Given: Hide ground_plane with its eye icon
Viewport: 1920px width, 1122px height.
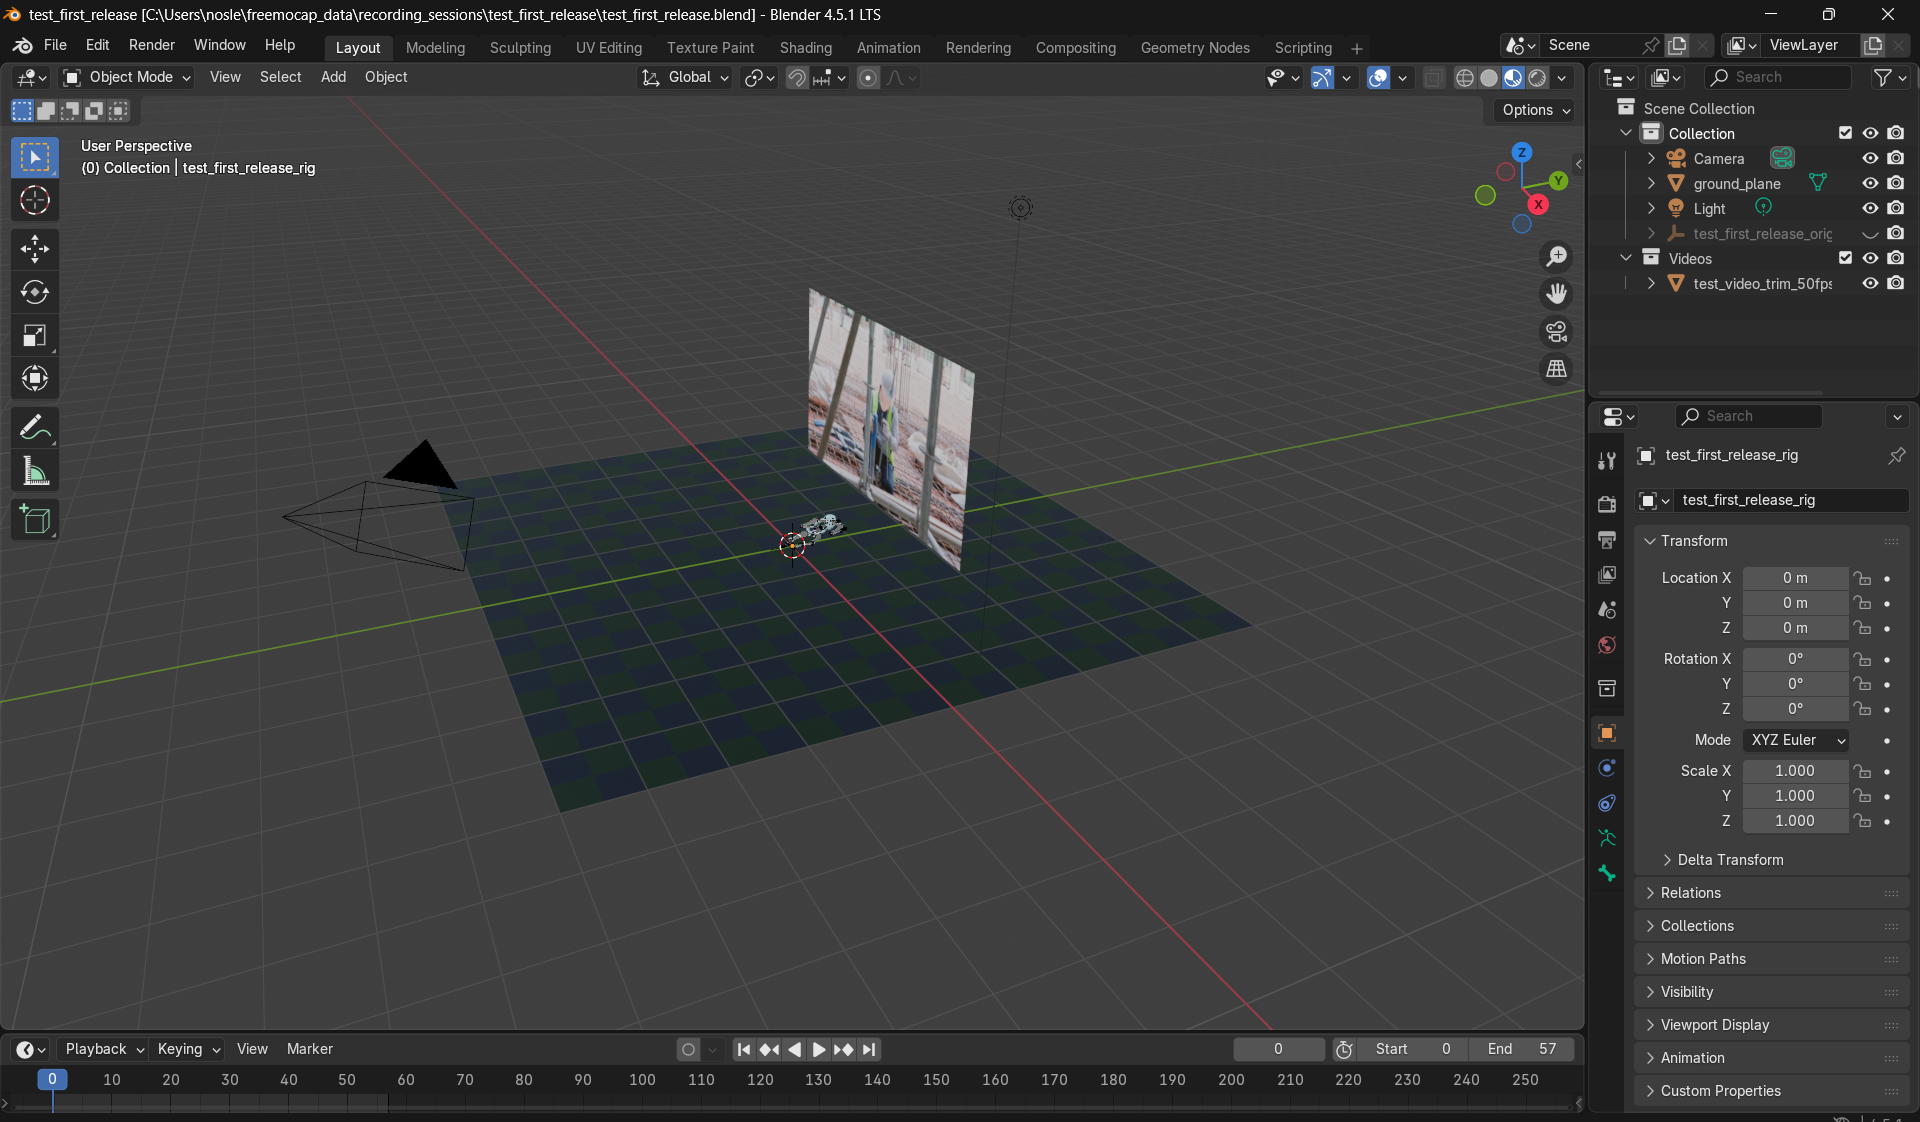Looking at the screenshot, I should (x=1870, y=183).
